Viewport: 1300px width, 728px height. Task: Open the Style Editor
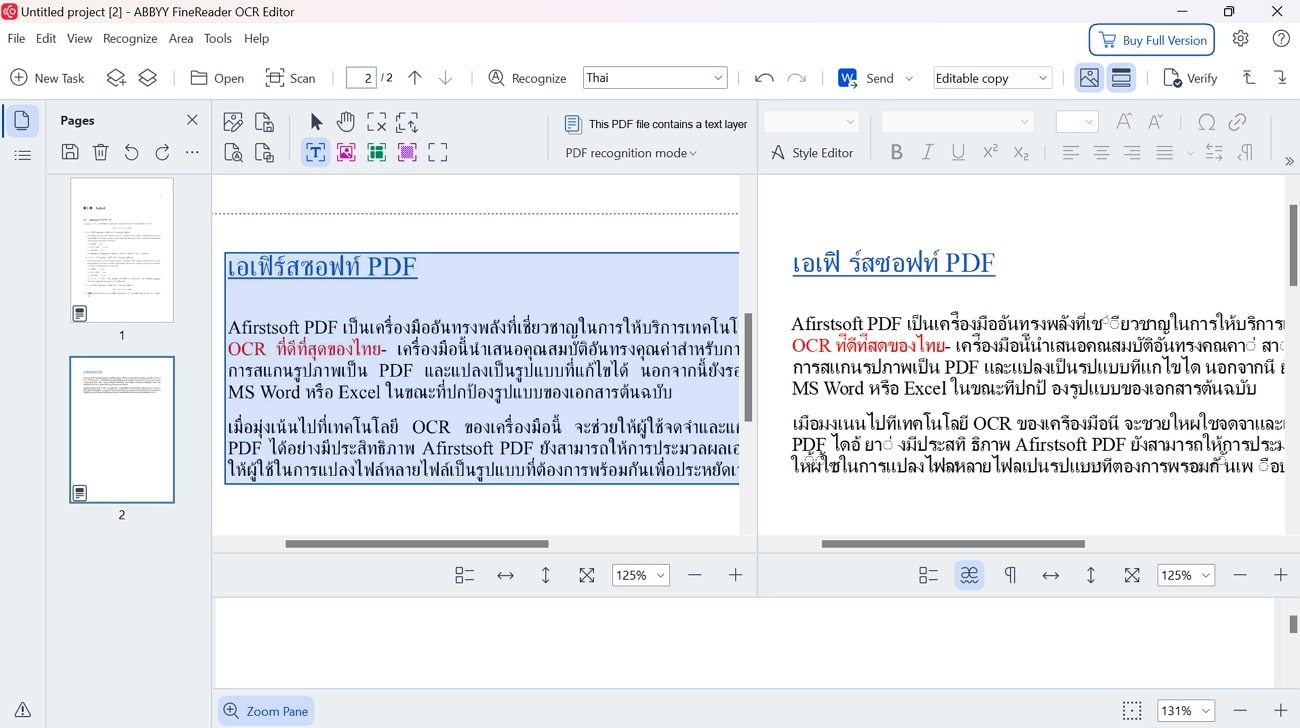pyautogui.click(x=812, y=153)
